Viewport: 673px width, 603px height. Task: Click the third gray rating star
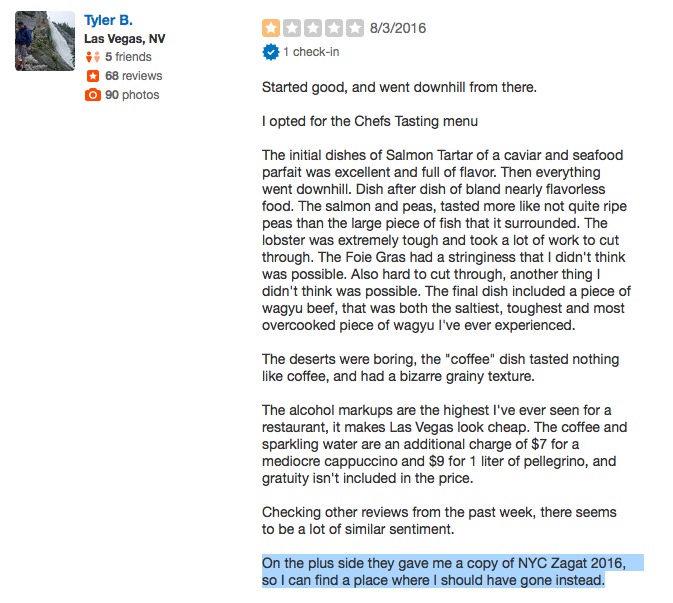click(x=313, y=28)
